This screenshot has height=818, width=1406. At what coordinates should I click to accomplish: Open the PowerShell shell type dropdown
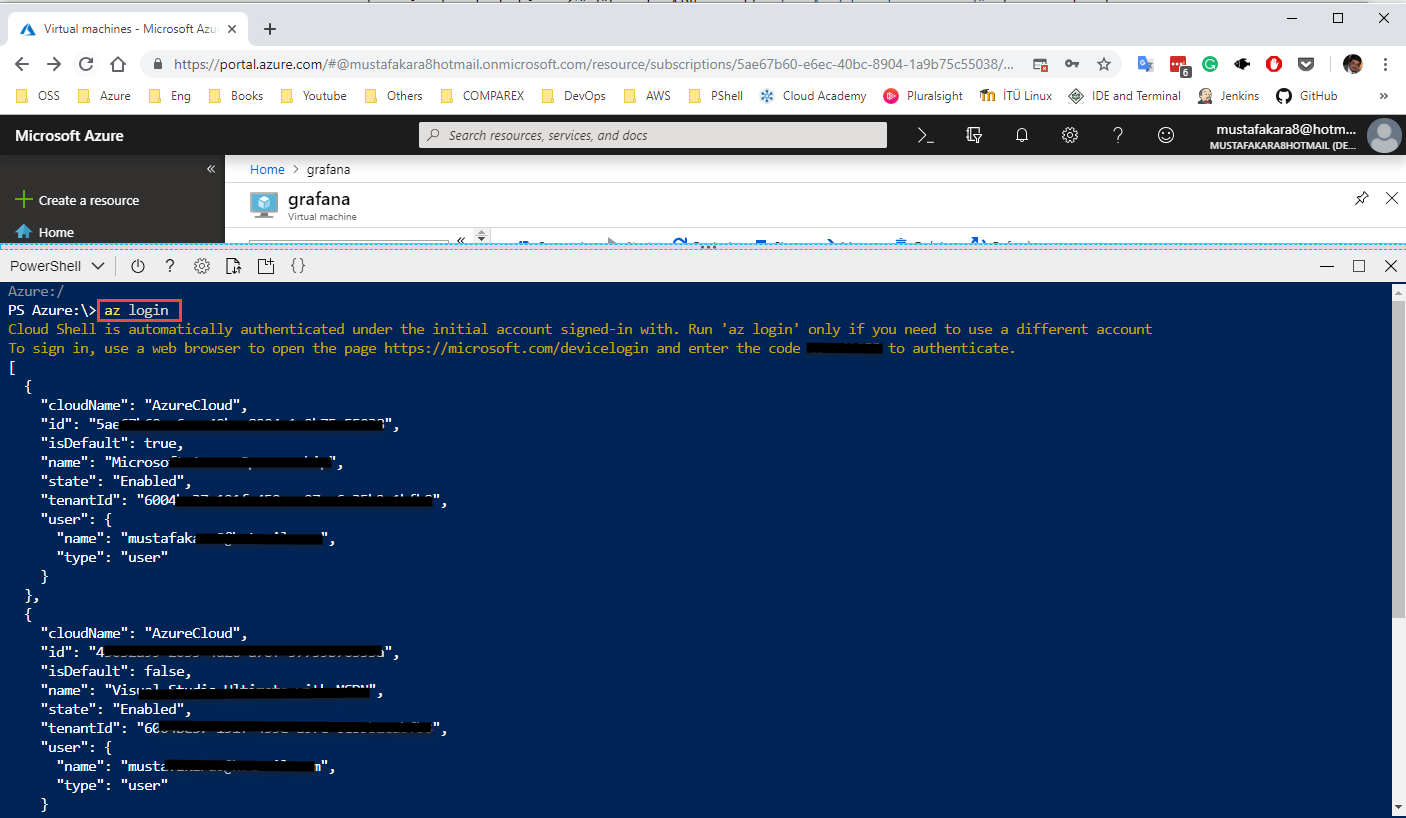(x=57, y=266)
